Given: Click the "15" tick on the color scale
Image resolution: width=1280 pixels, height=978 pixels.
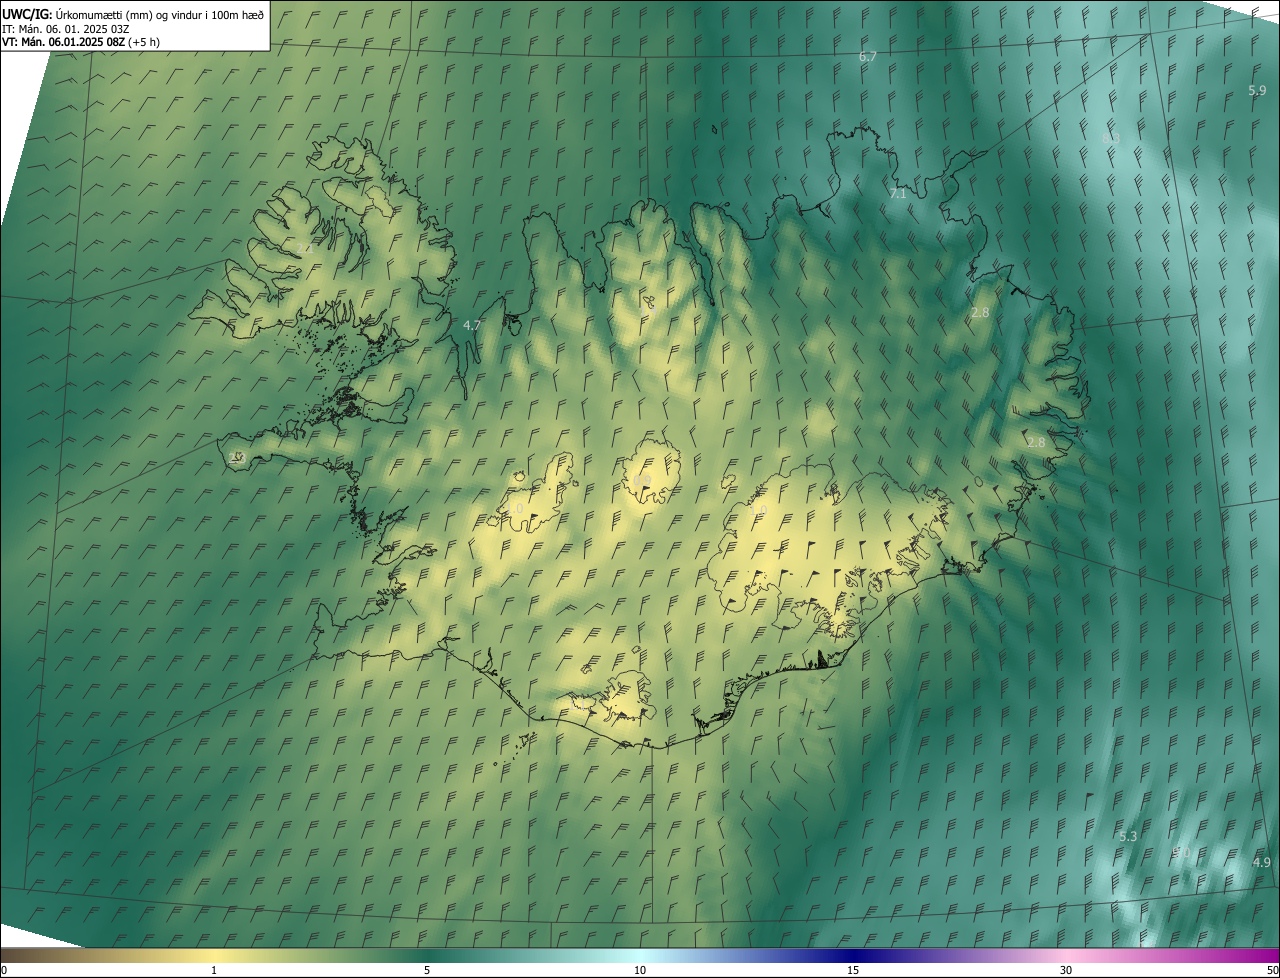Looking at the screenshot, I should tap(853, 970).
